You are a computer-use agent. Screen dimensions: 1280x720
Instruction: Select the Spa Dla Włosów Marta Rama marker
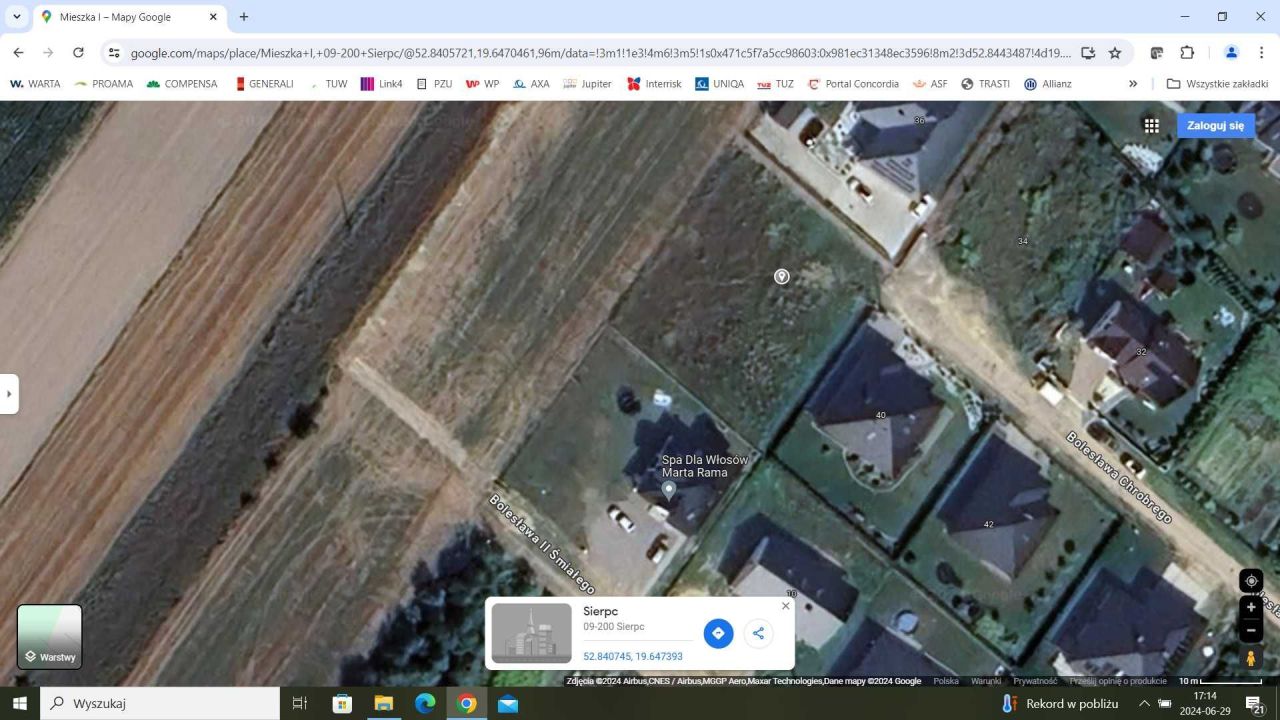click(669, 490)
